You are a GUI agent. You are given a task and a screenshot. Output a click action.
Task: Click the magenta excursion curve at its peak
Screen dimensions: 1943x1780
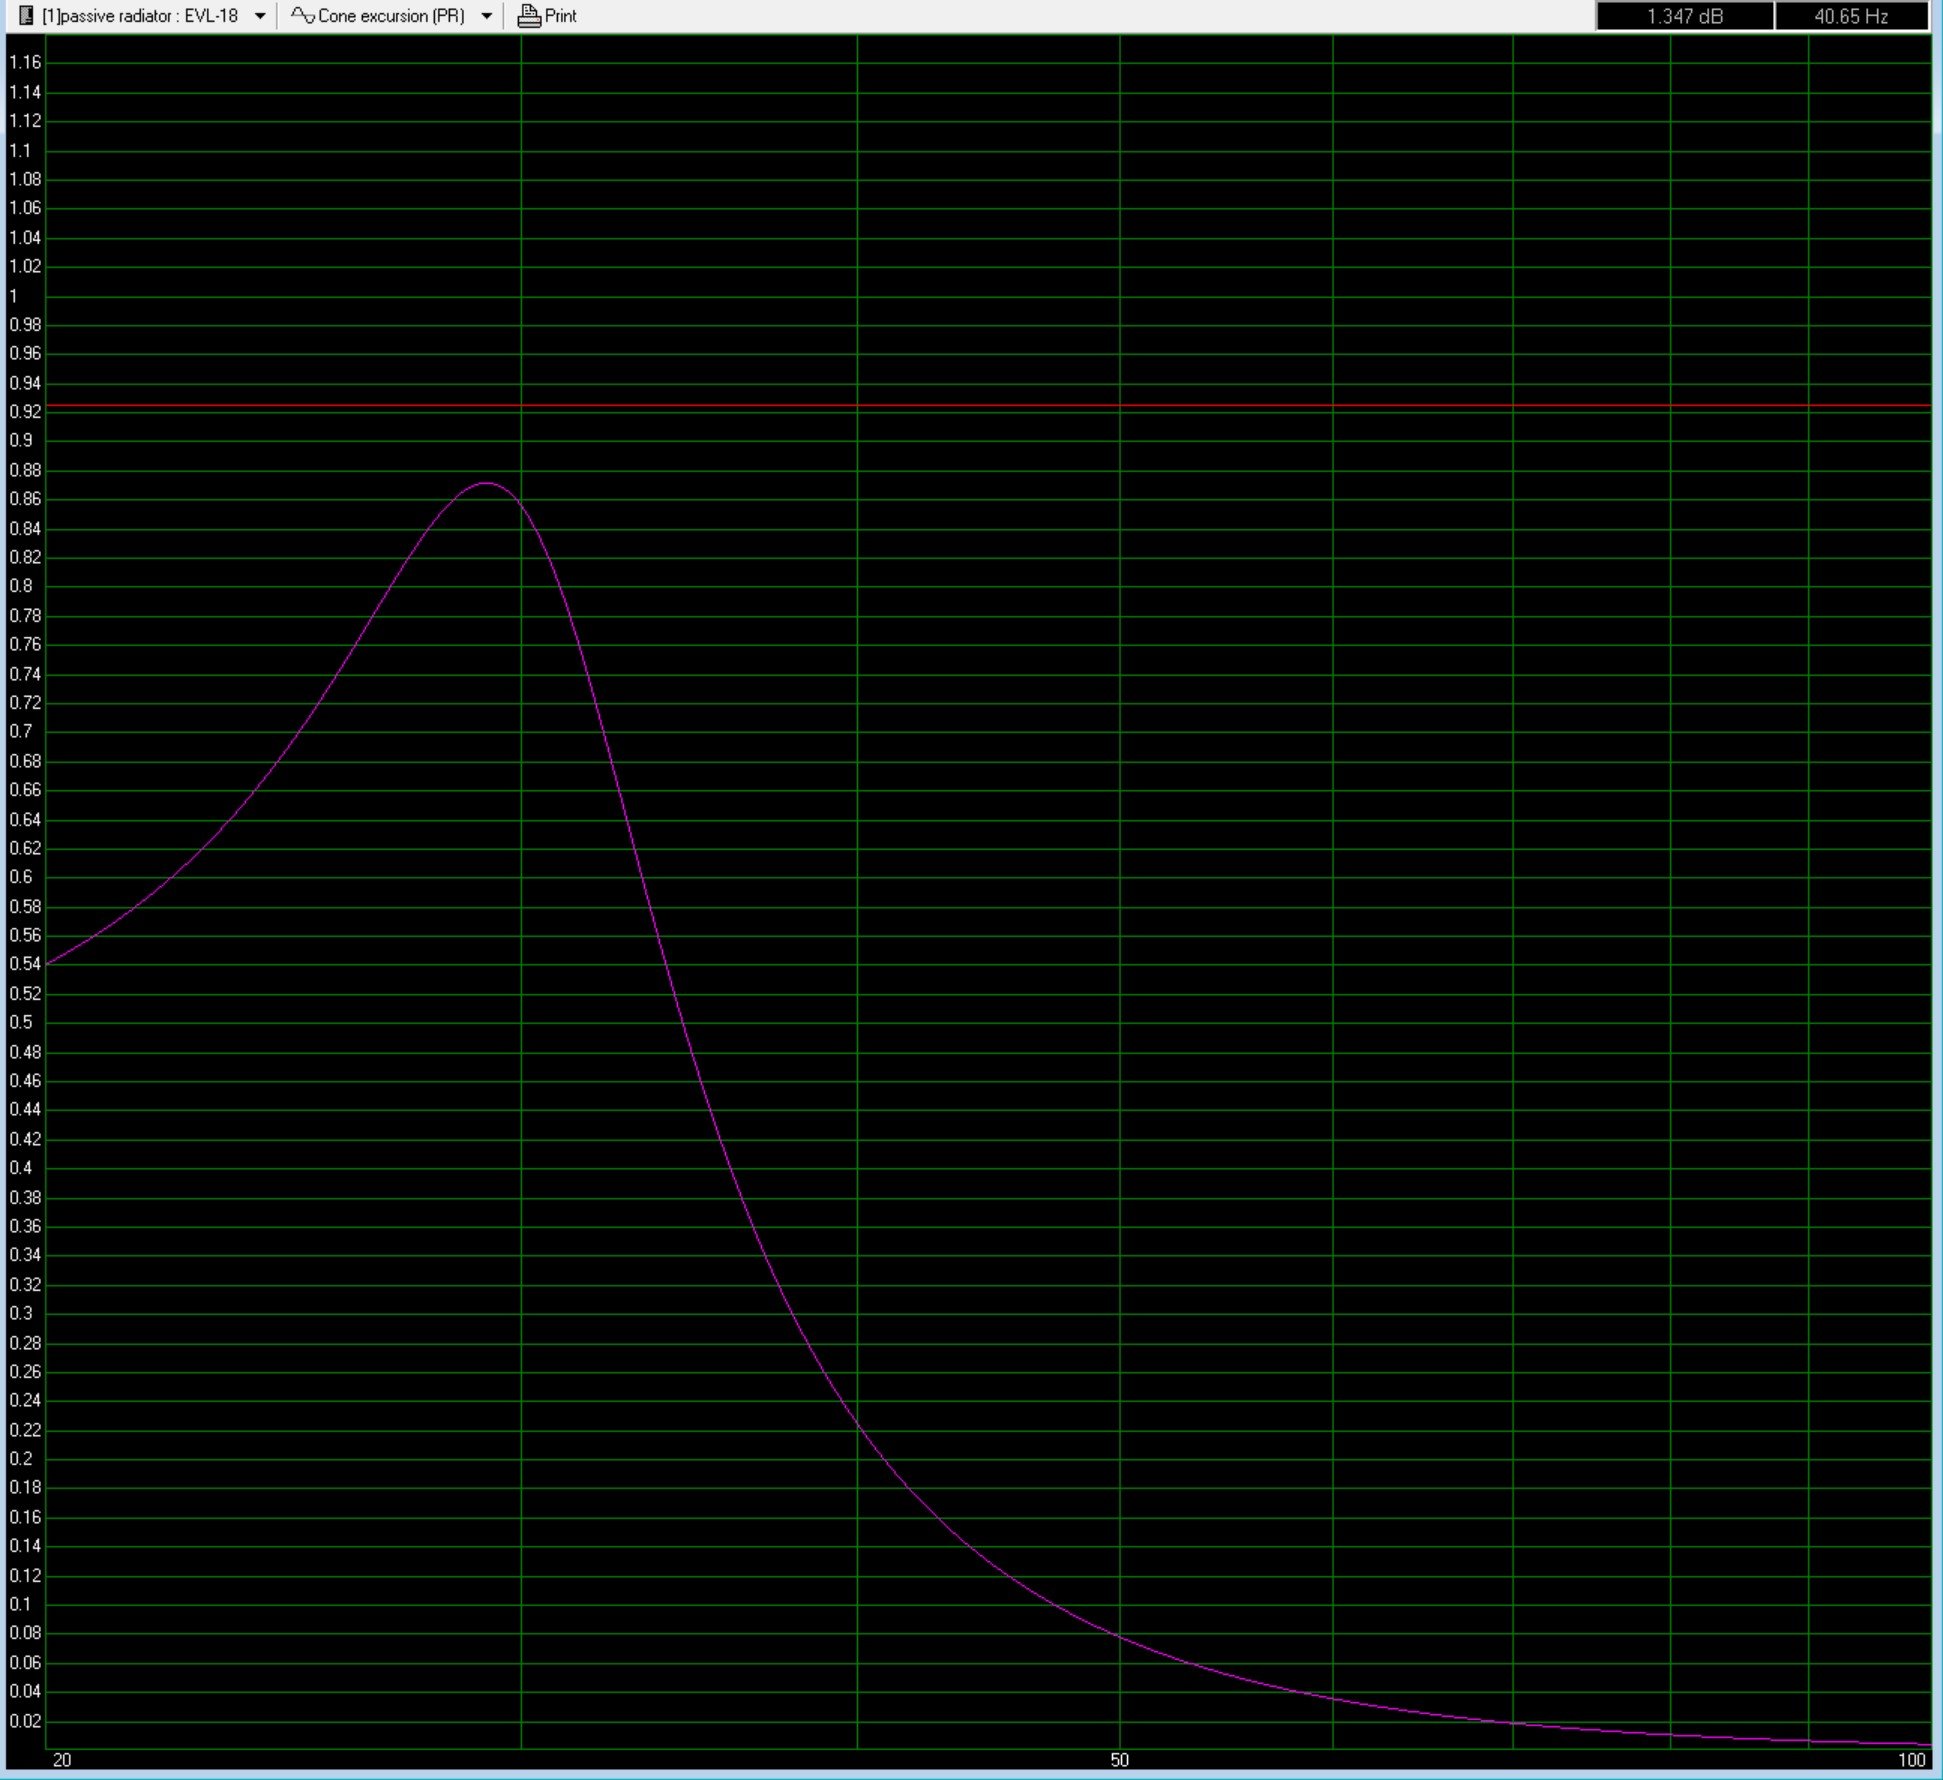[x=487, y=483]
